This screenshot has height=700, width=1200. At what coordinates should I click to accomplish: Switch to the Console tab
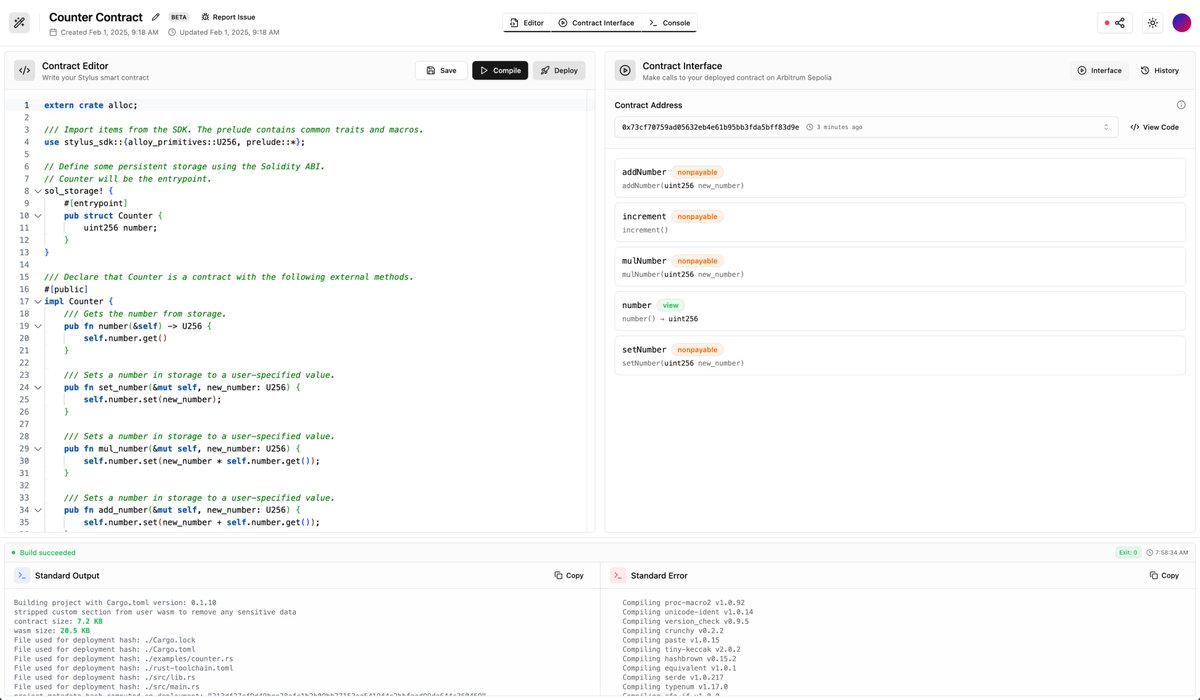pyautogui.click(x=669, y=23)
